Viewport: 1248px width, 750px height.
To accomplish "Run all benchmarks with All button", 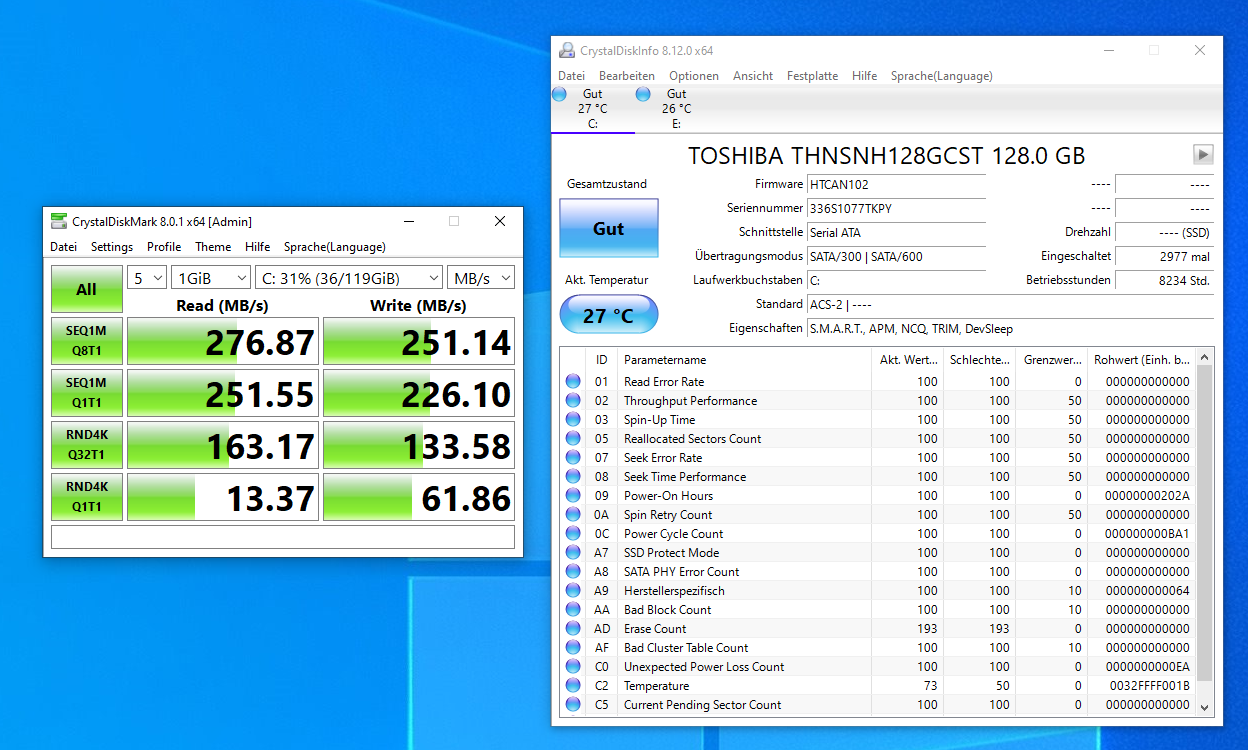I will (87, 289).
